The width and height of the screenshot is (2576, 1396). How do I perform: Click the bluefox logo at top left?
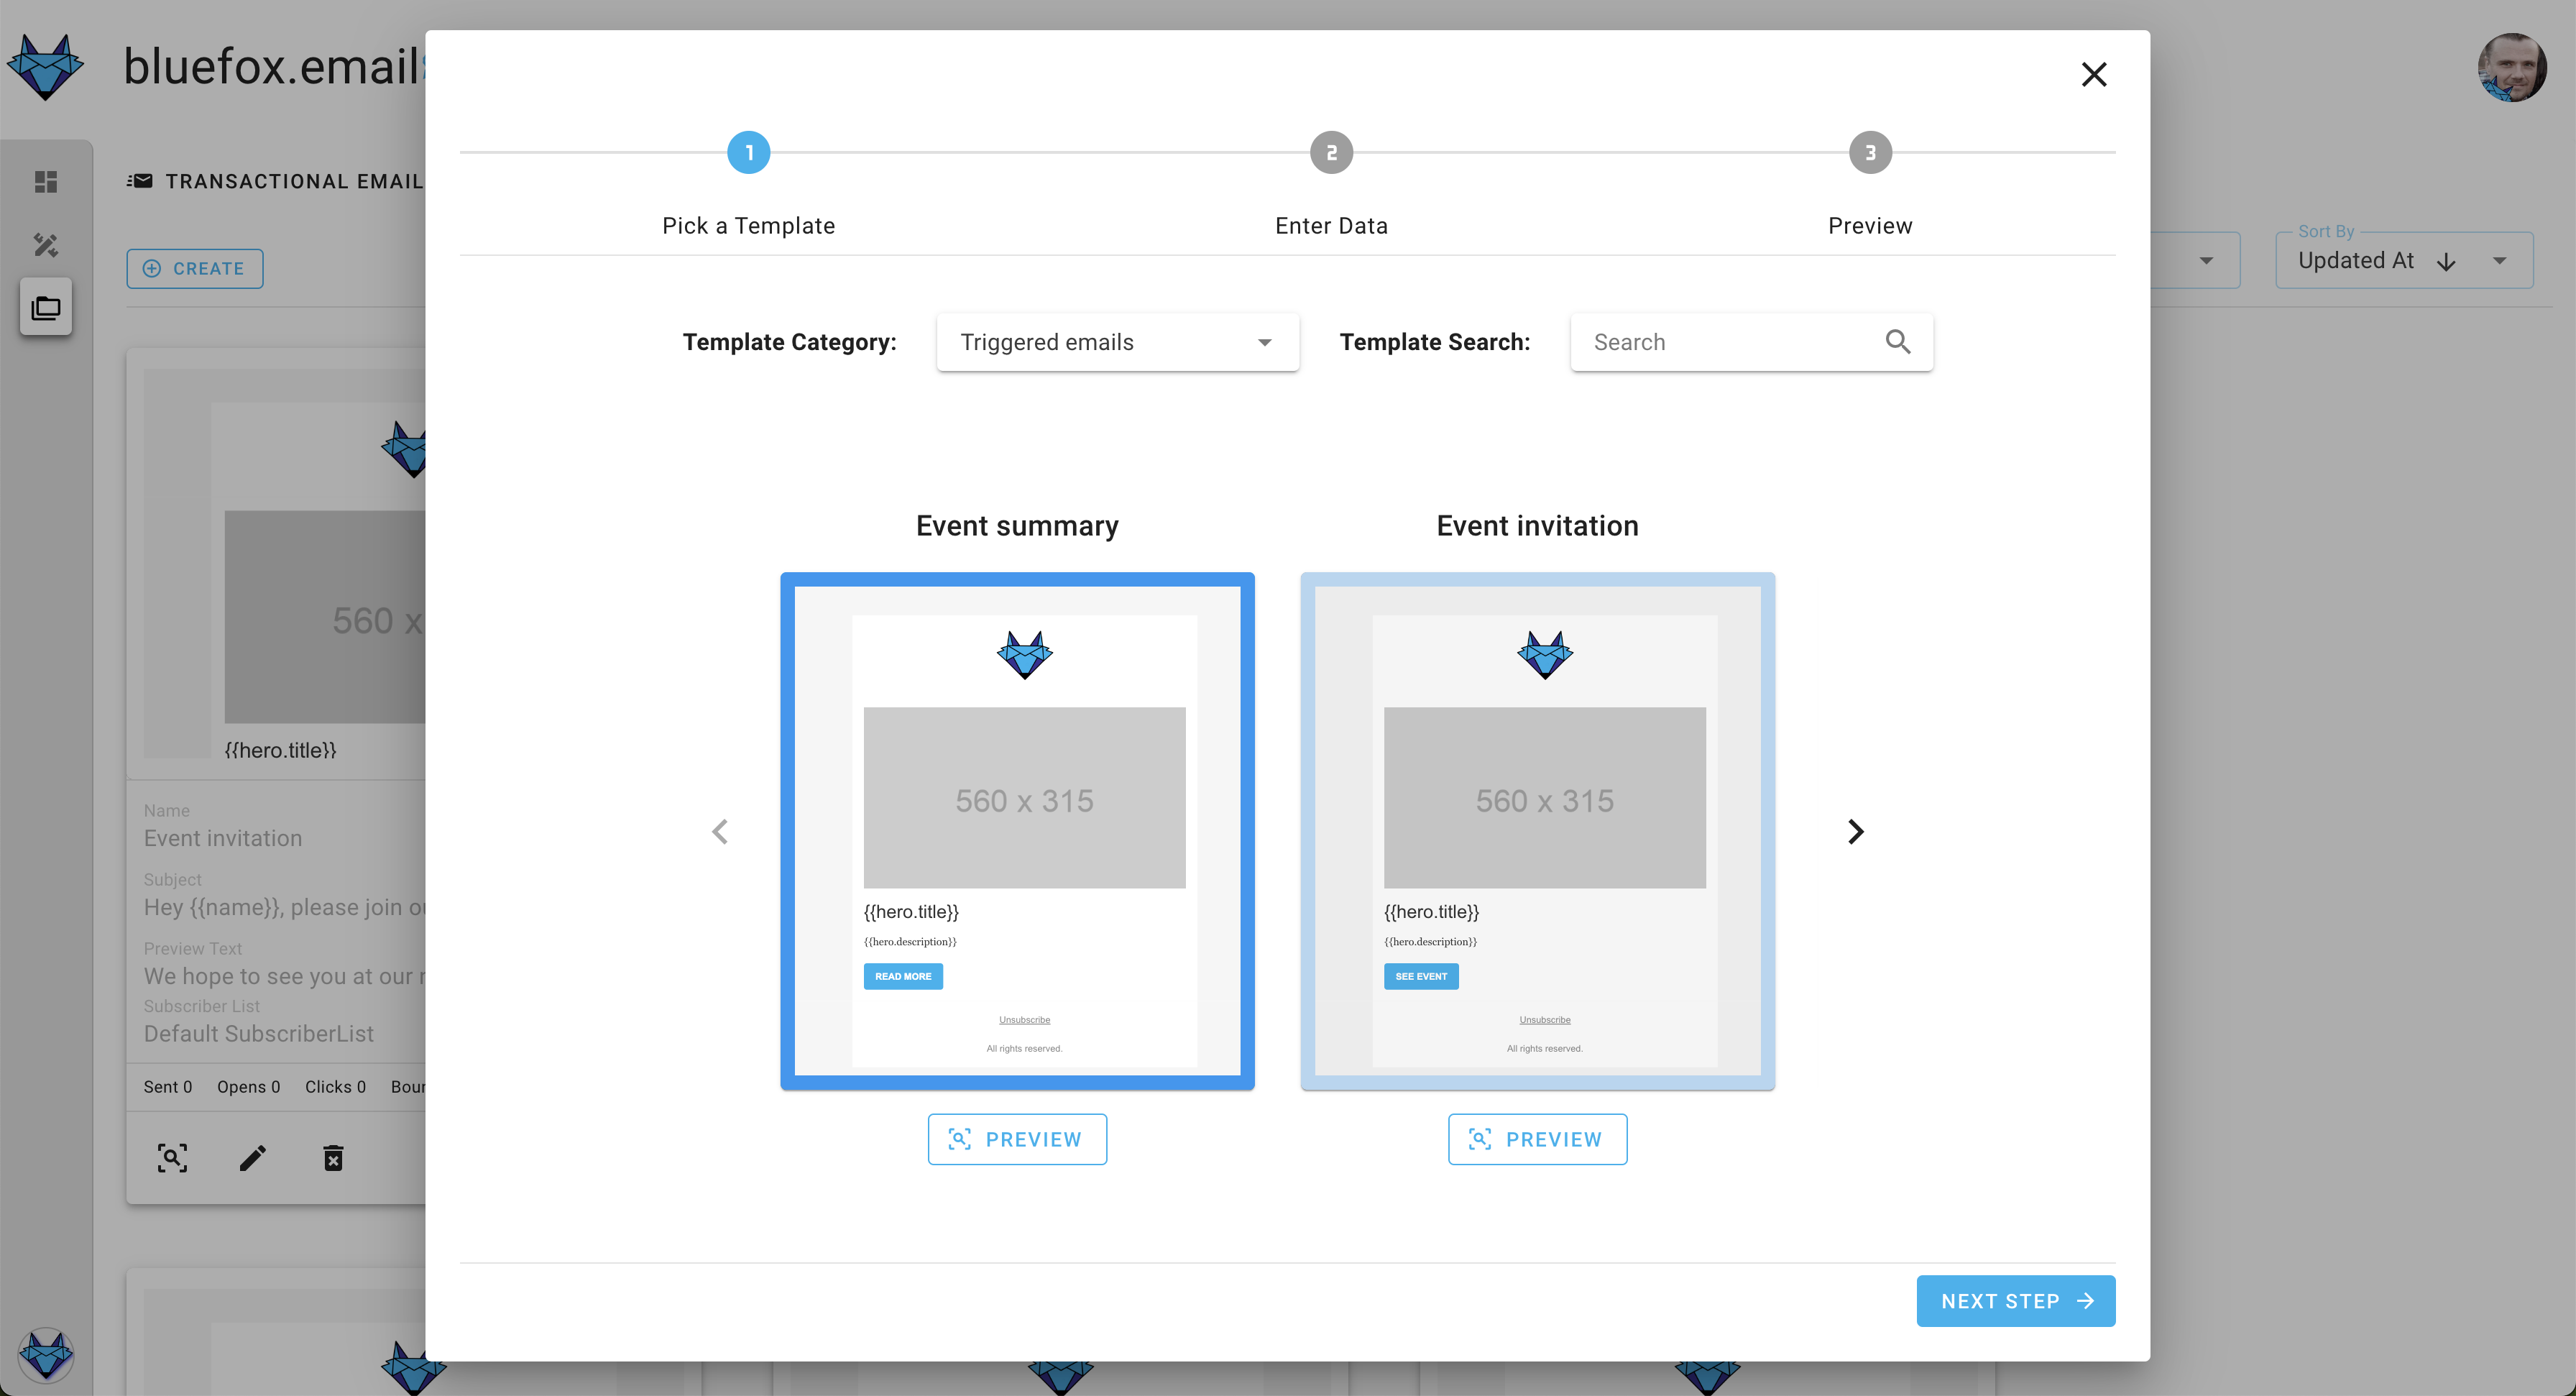tap(46, 67)
